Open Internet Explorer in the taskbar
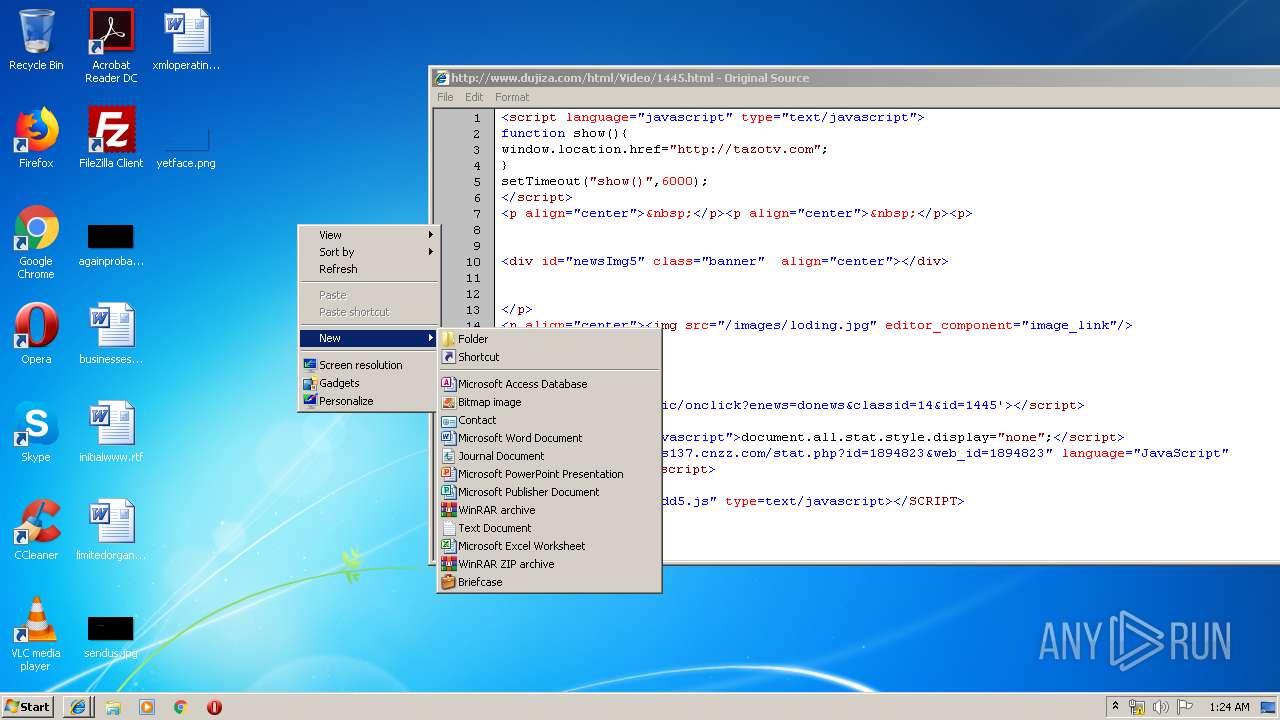The width and height of the screenshot is (1280, 720). (78, 707)
